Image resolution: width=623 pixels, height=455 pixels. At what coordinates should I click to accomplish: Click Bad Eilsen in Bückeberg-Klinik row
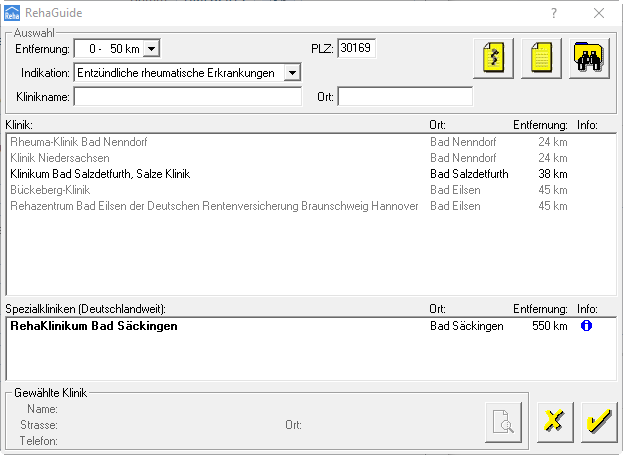pyautogui.click(x=455, y=190)
